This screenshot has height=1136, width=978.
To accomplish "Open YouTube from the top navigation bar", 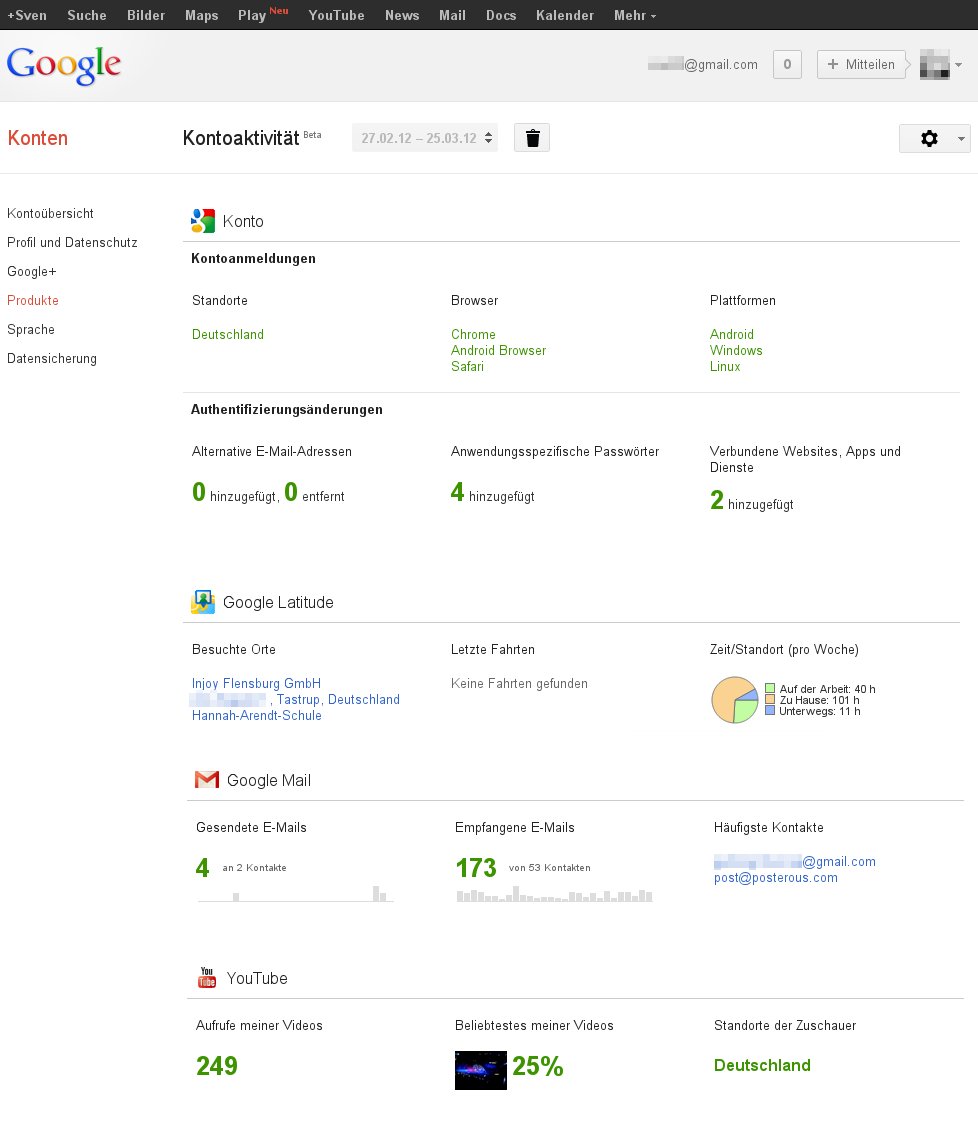I will point(336,15).
